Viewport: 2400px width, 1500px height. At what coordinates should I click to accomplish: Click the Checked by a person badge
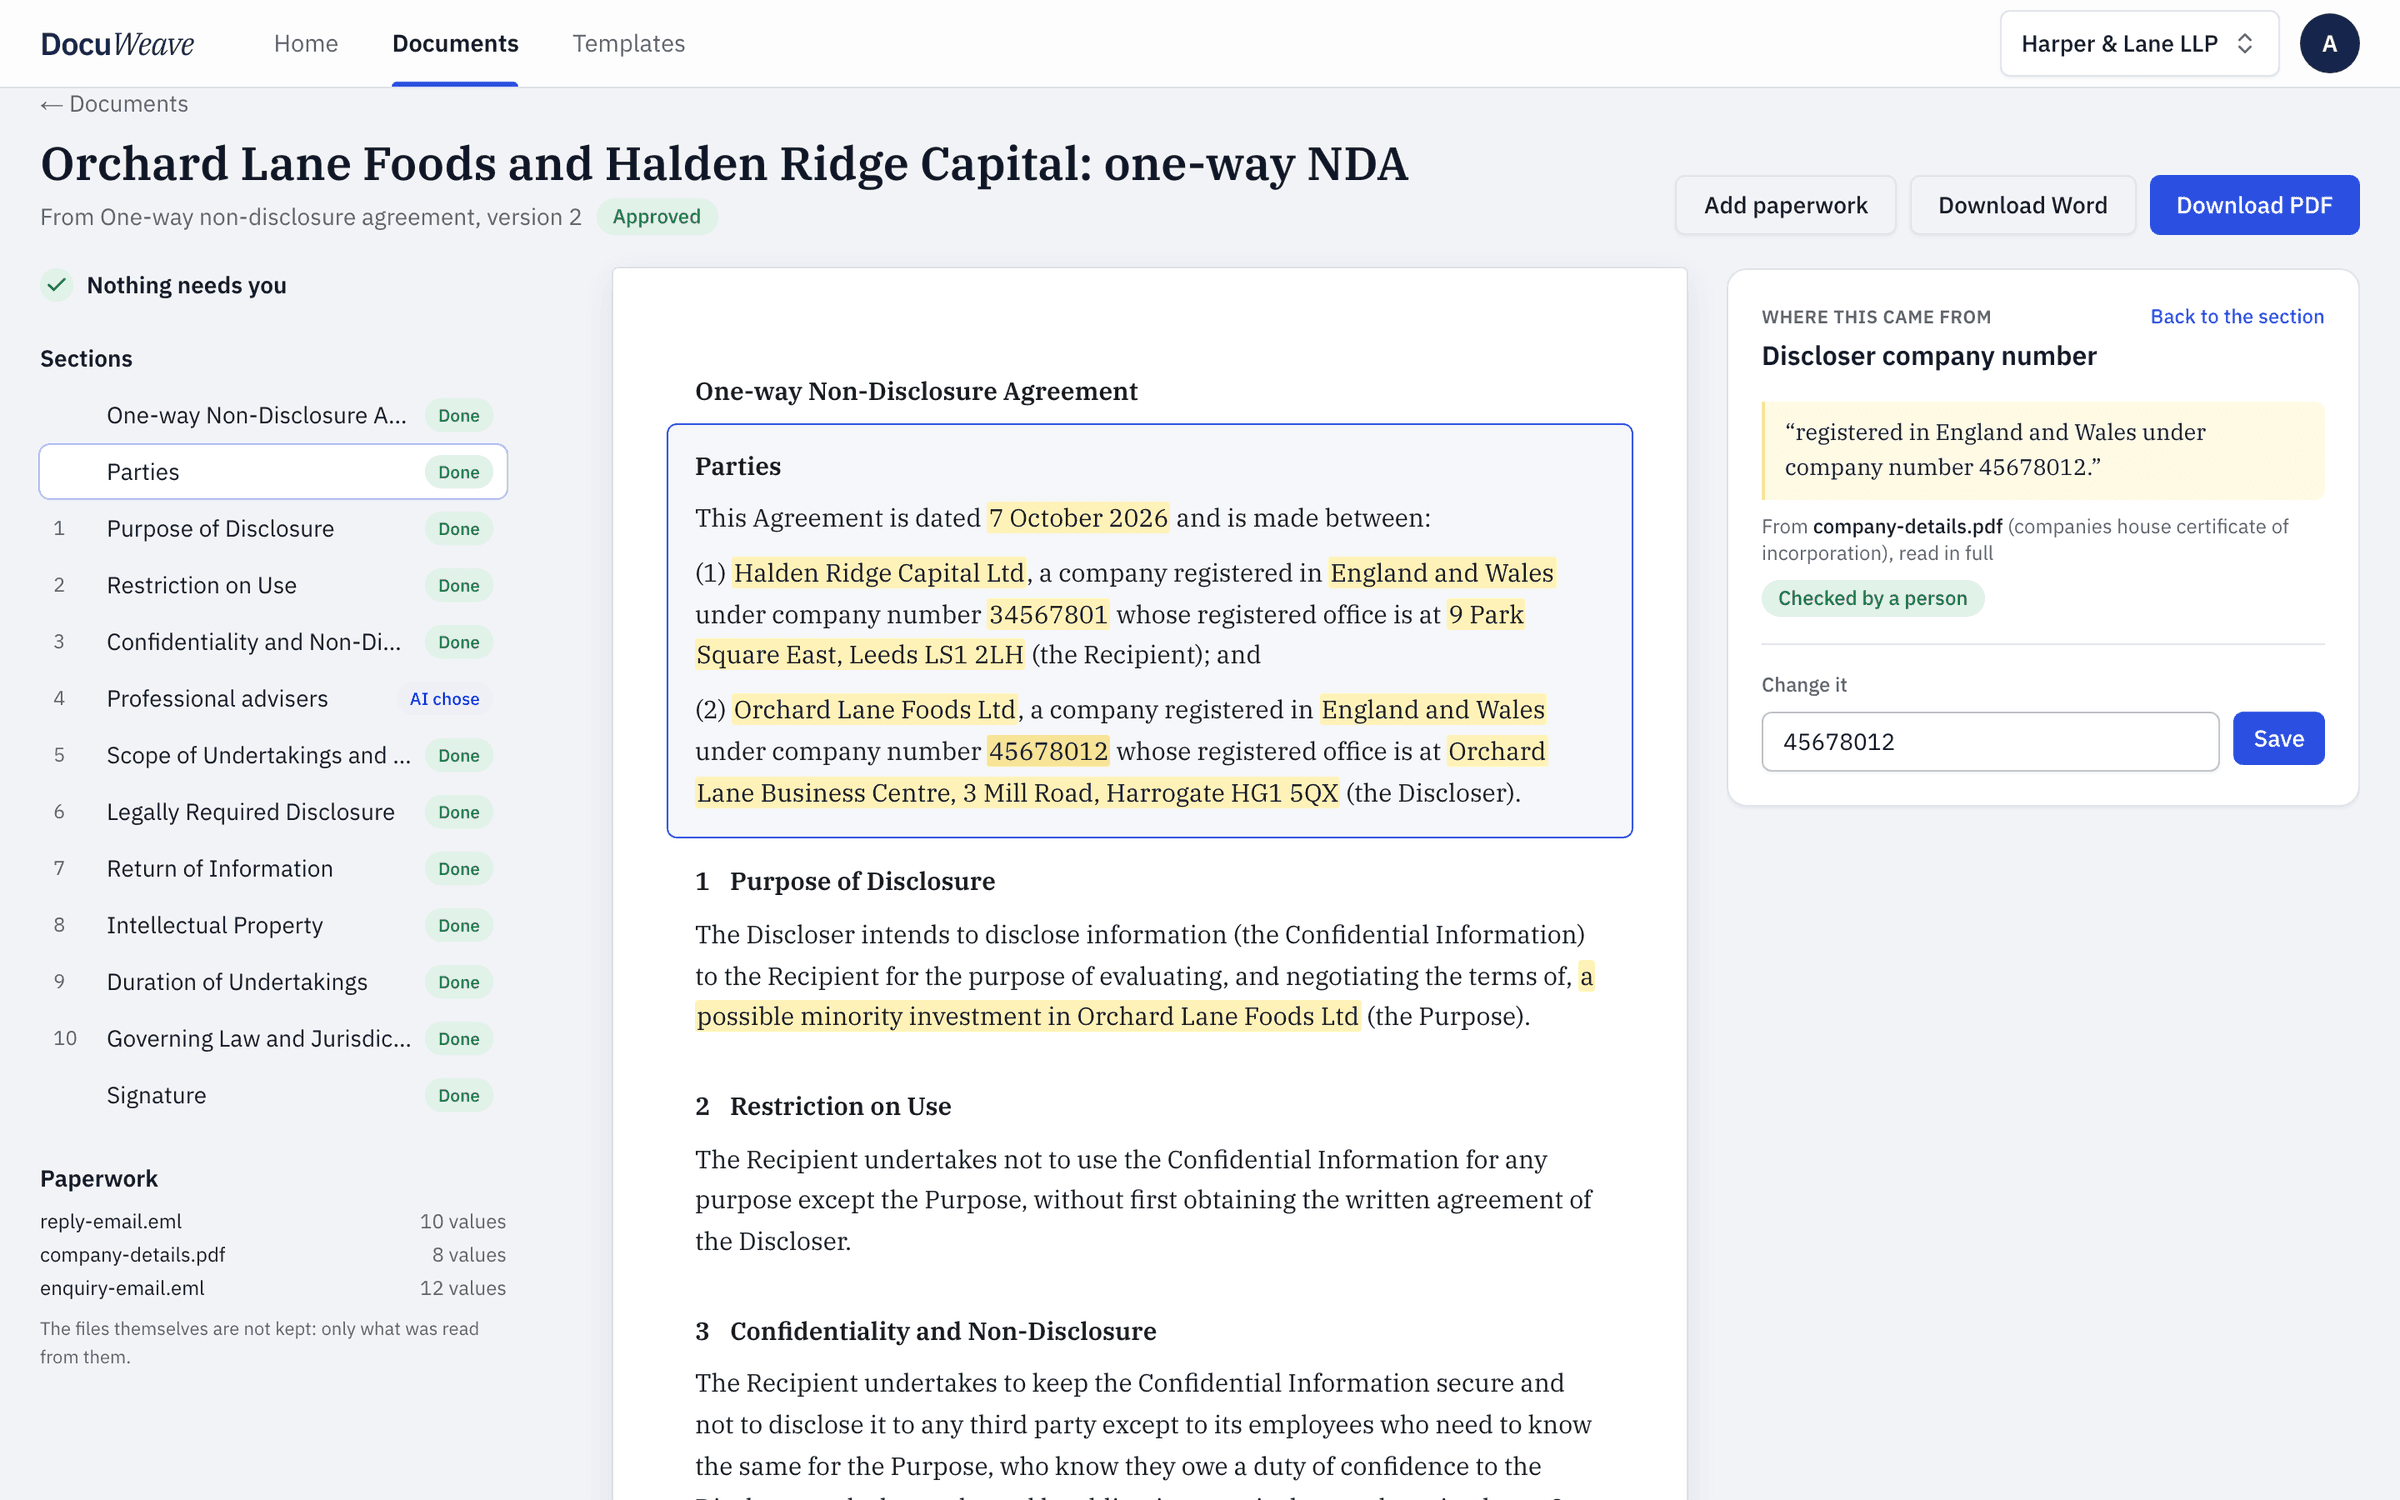(1872, 598)
